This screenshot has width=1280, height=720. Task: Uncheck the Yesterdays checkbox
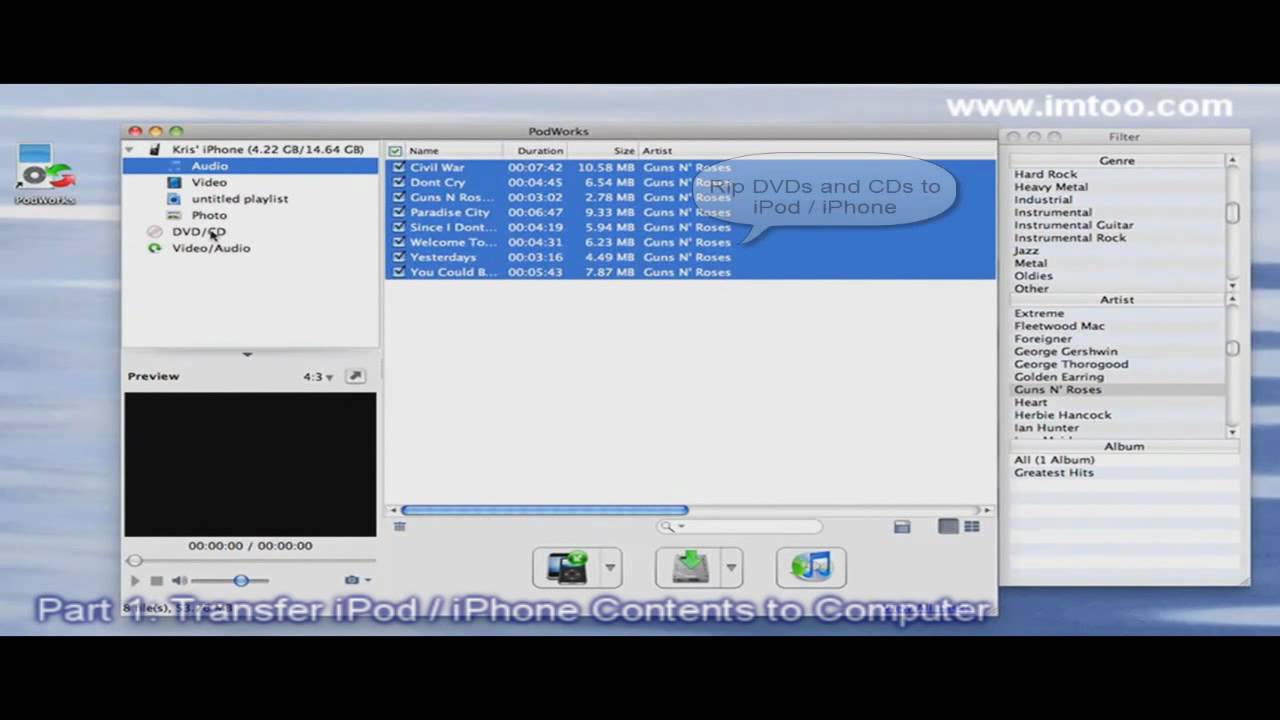pyautogui.click(x=399, y=257)
